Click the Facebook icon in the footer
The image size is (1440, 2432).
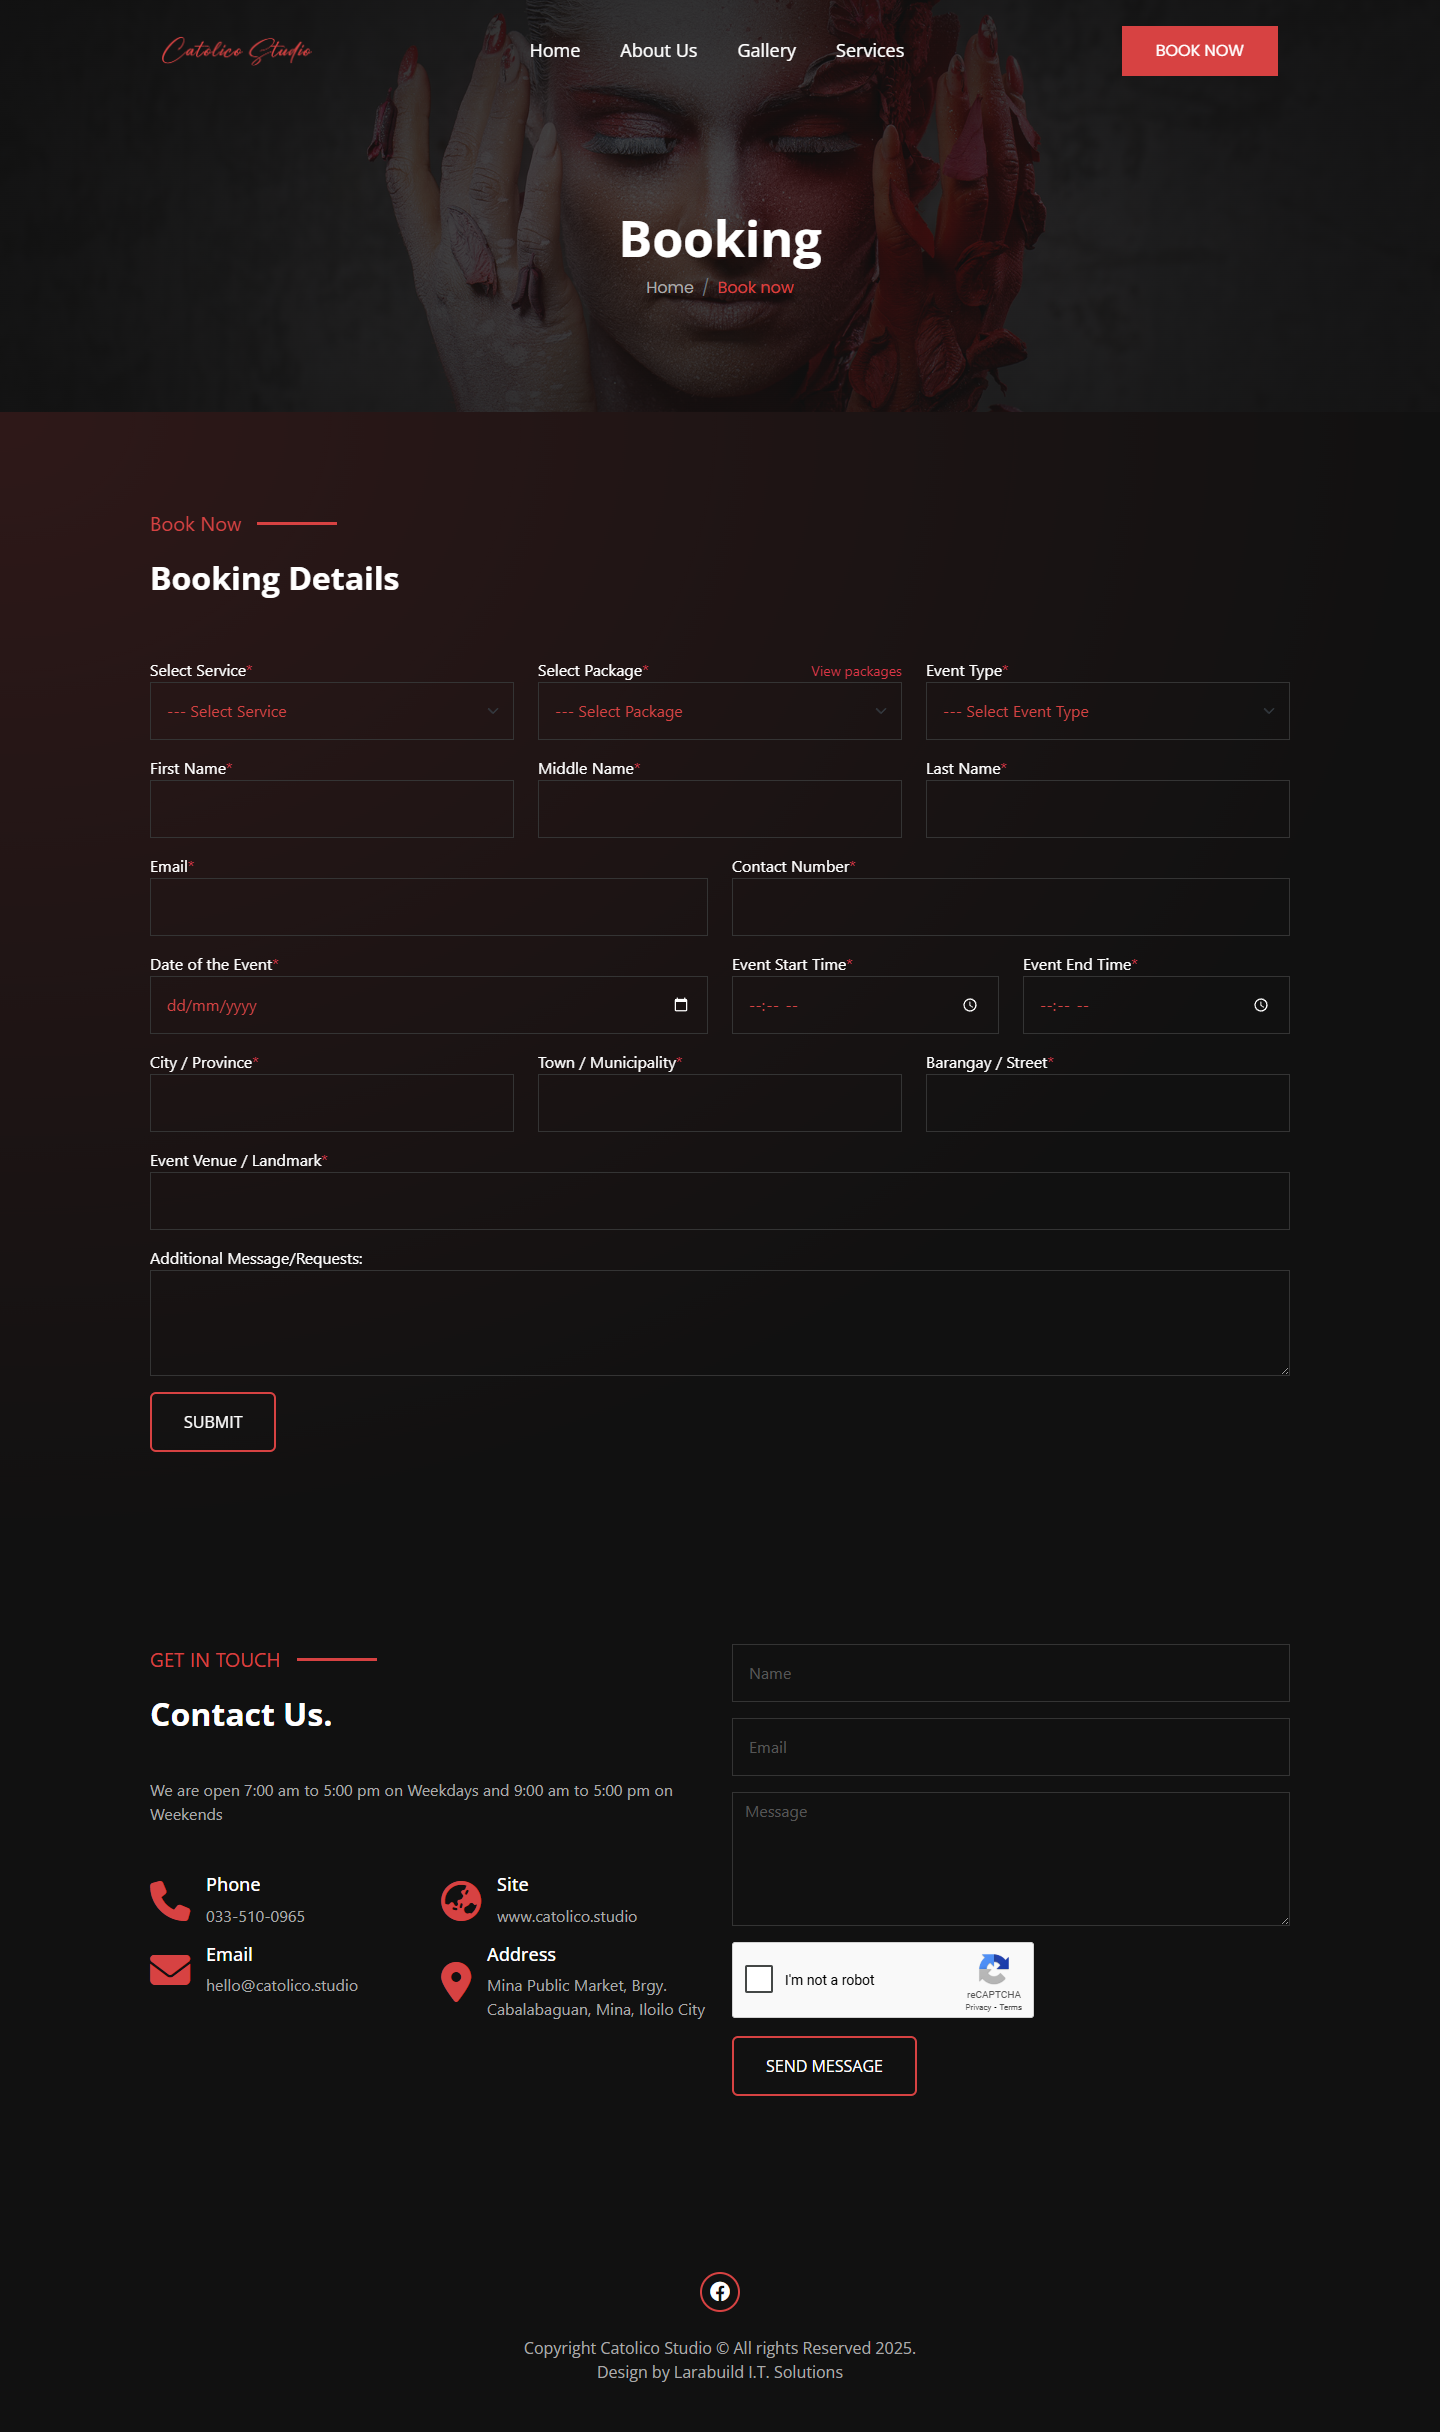(720, 2291)
